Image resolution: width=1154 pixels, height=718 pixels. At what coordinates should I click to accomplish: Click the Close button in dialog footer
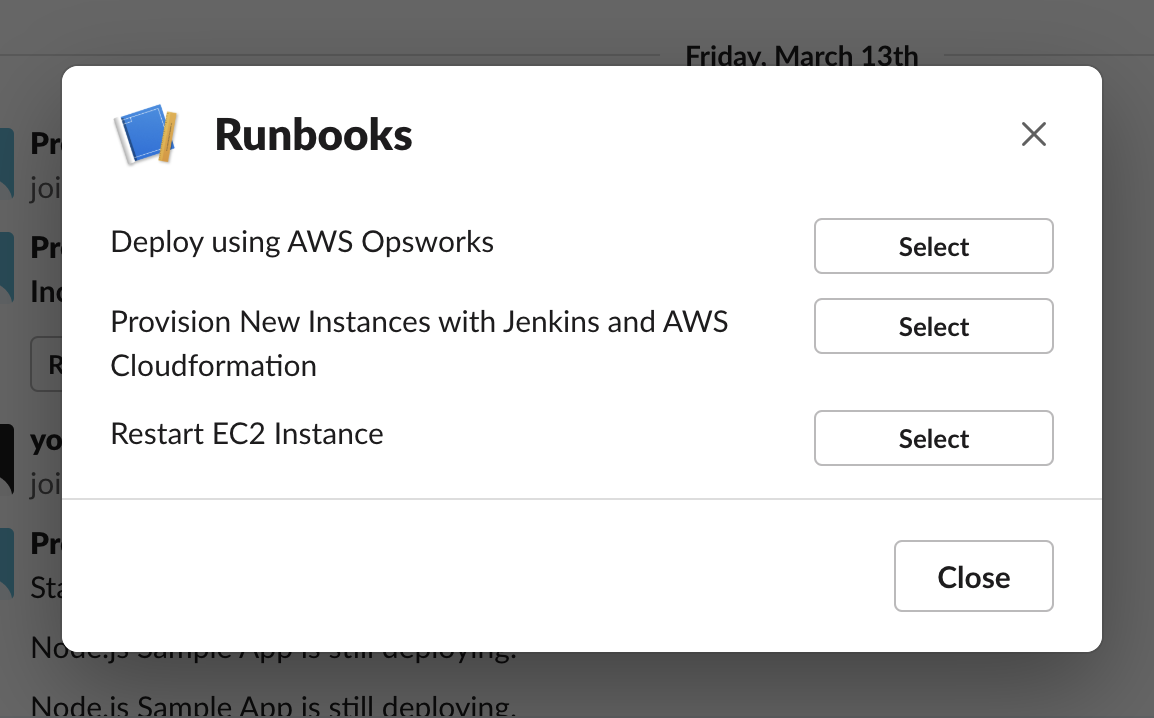click(x=973, y=576)
